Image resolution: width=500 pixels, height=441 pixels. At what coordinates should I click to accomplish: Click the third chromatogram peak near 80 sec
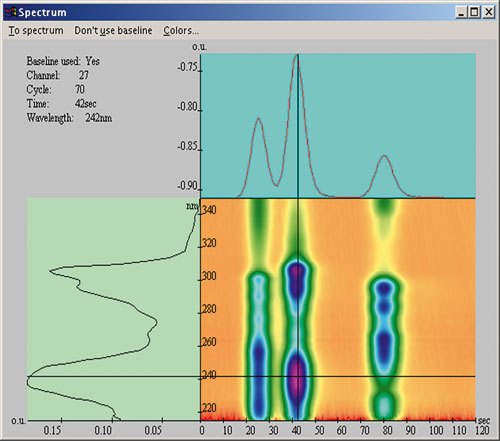click(x=384, y=156)
